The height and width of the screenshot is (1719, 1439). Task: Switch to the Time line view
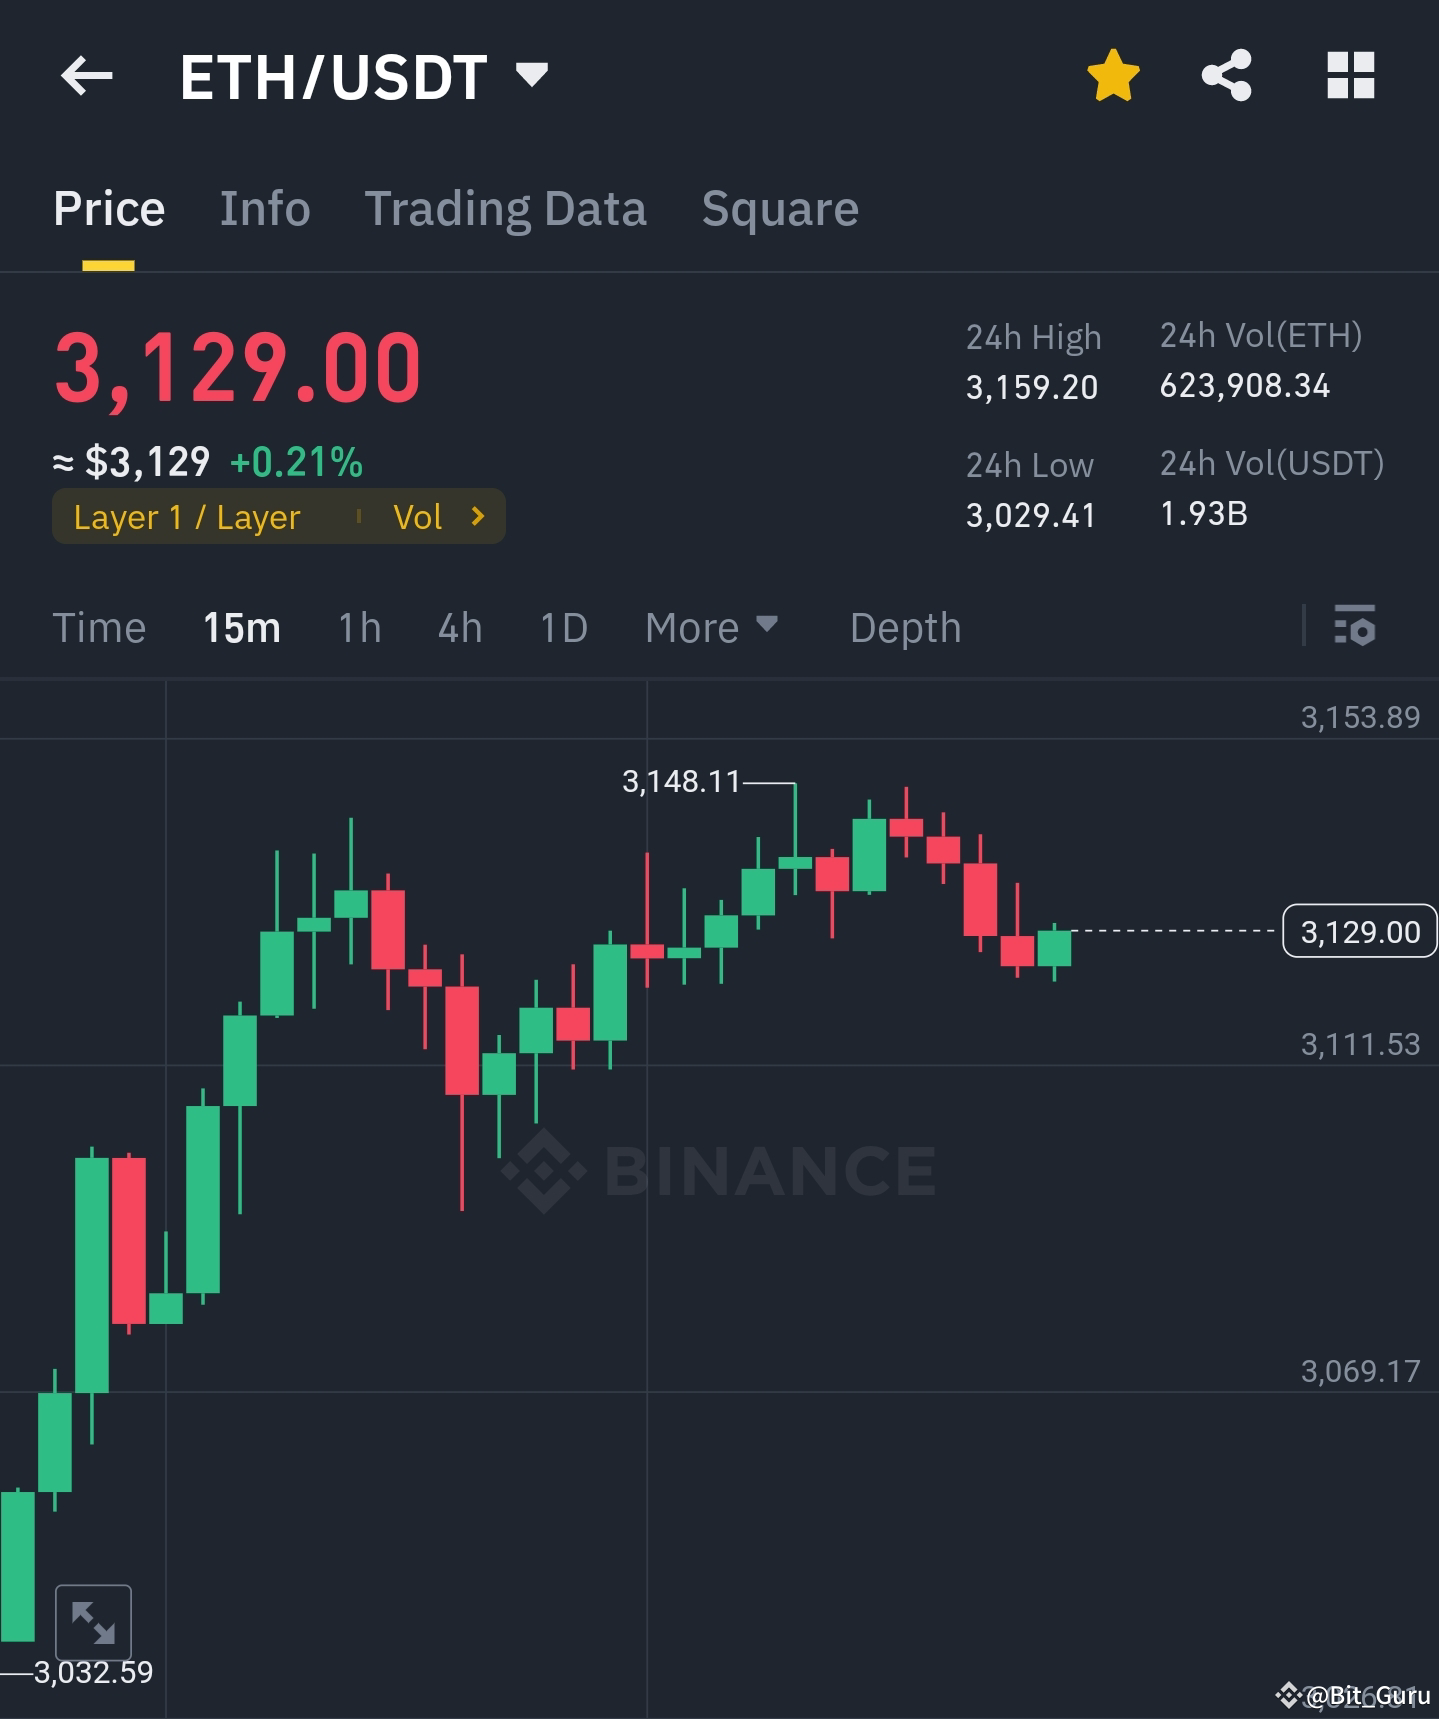pos(99,627)
